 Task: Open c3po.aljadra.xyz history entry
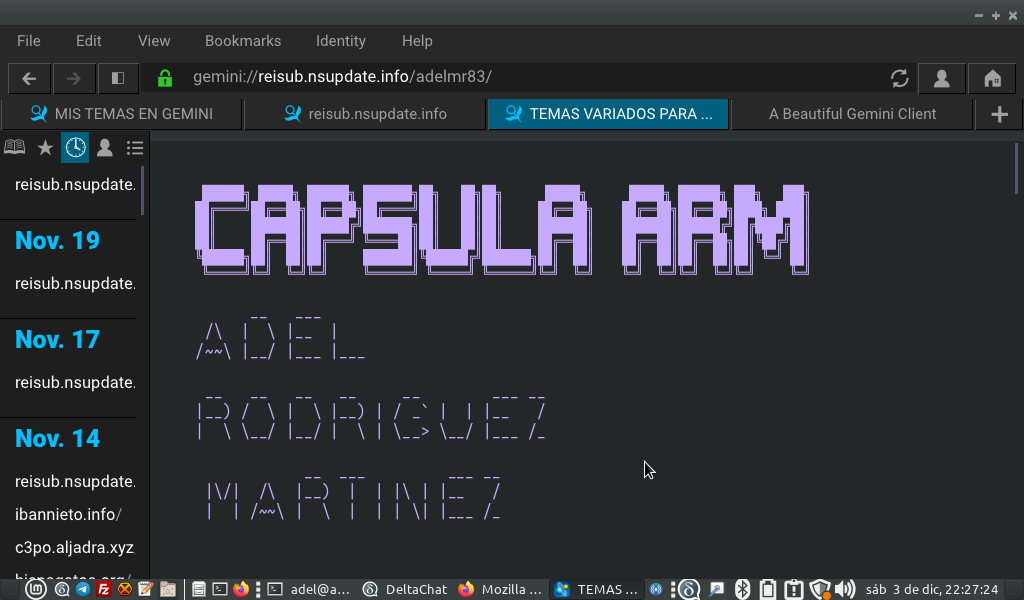[74, 548]
